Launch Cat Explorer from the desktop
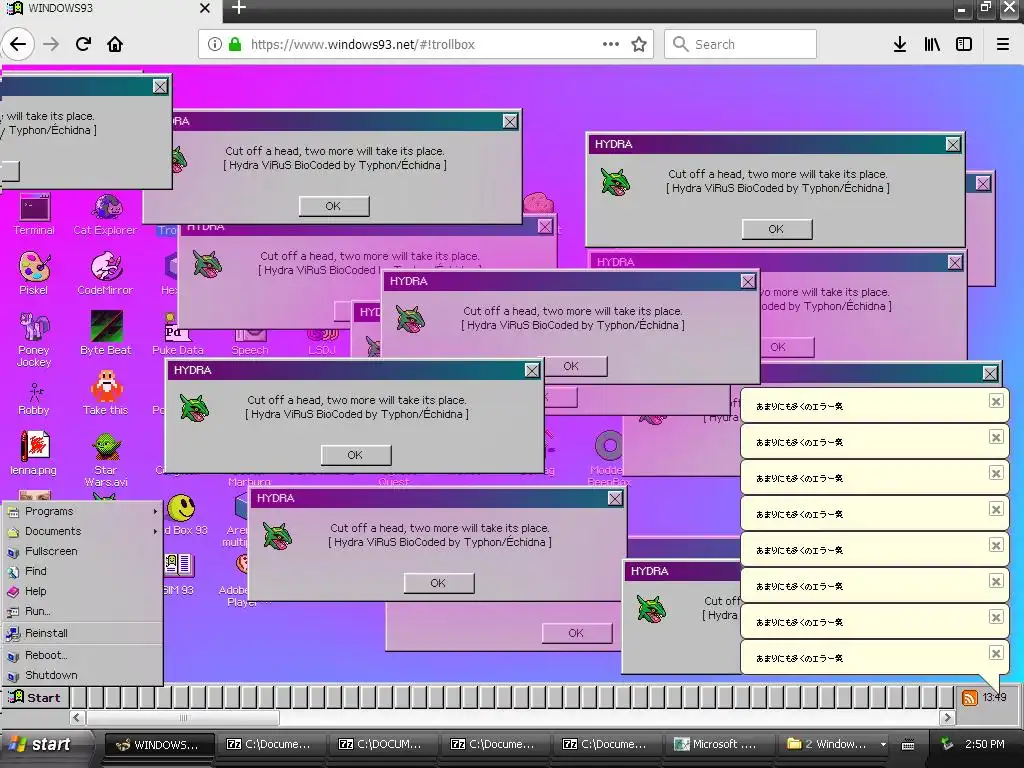The width and height of the screenshot is (1024, 768). click(105, 214)
